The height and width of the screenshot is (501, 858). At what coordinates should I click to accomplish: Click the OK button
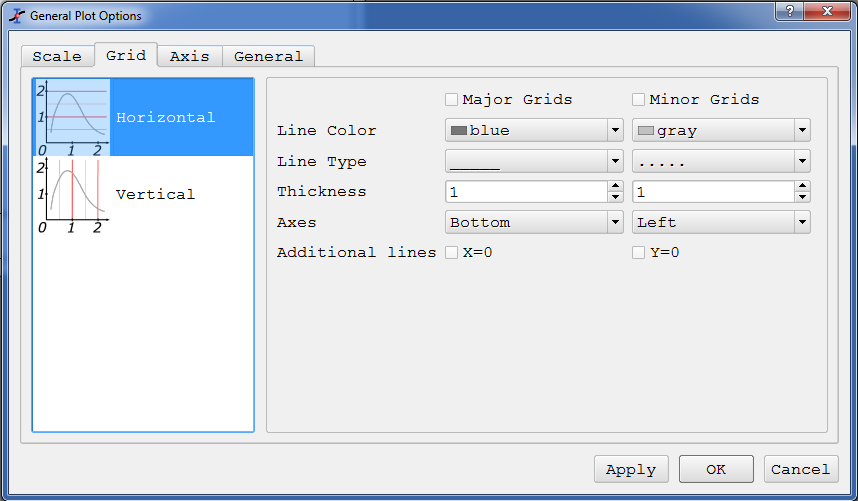[x=716, y=469]
